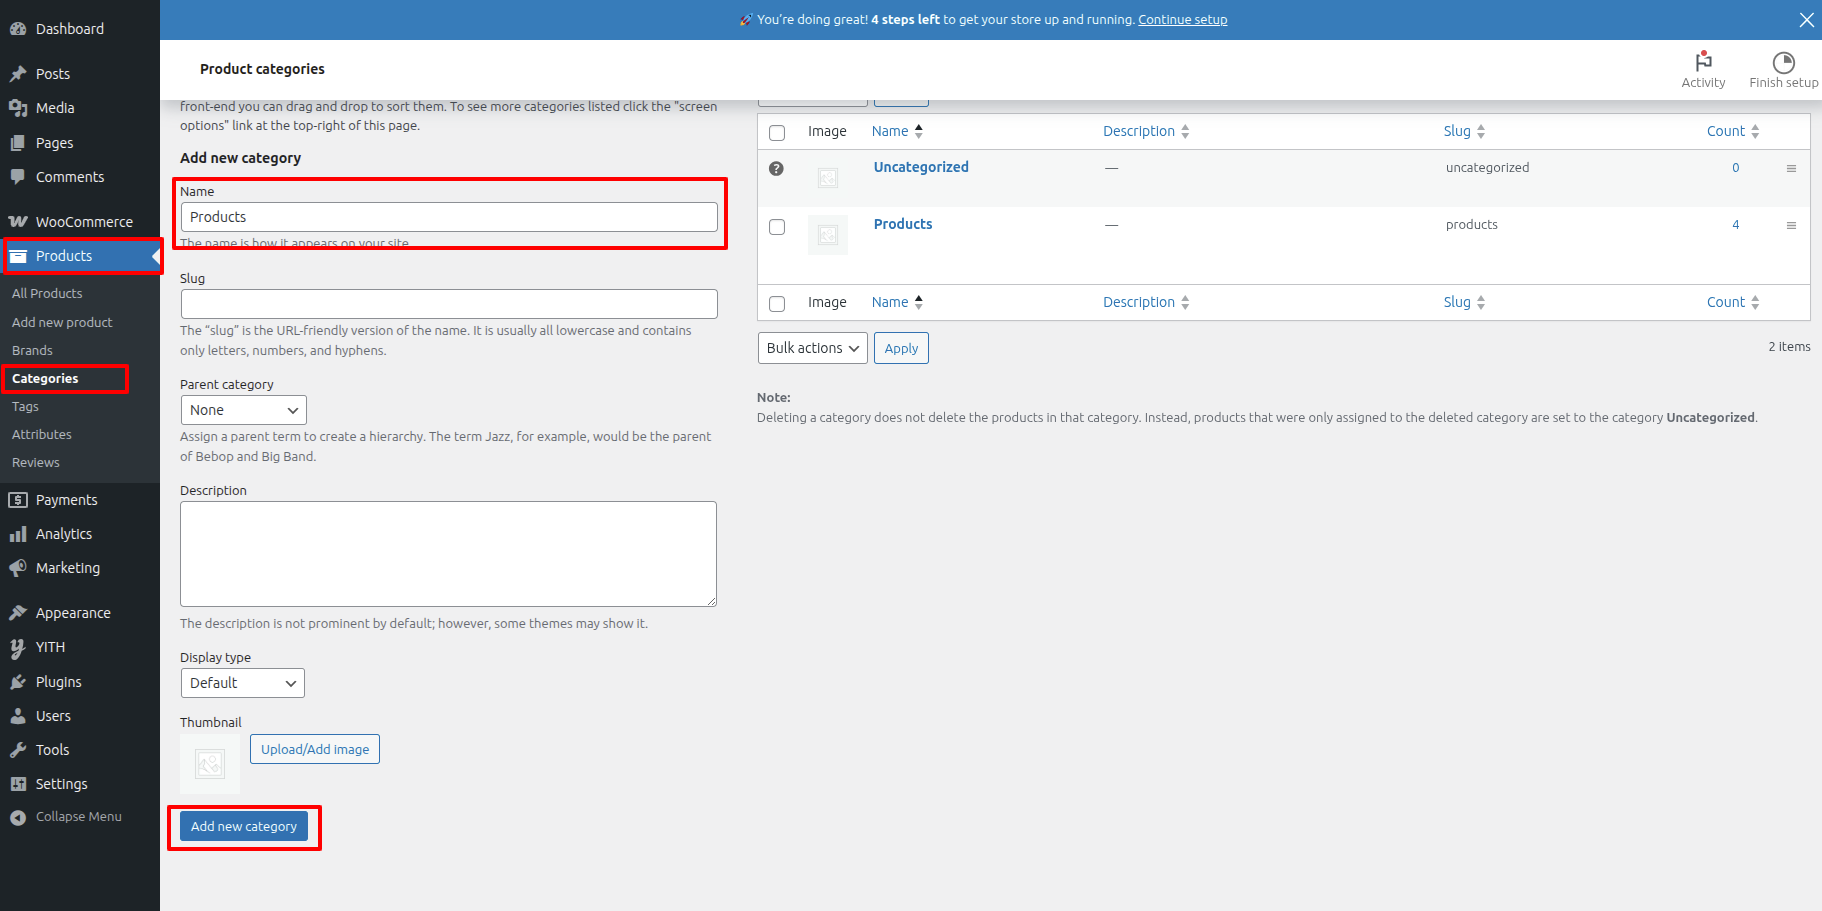Click the Finish setup progress icon
The image size is (1822, 911).
[x=1783, y=62]
